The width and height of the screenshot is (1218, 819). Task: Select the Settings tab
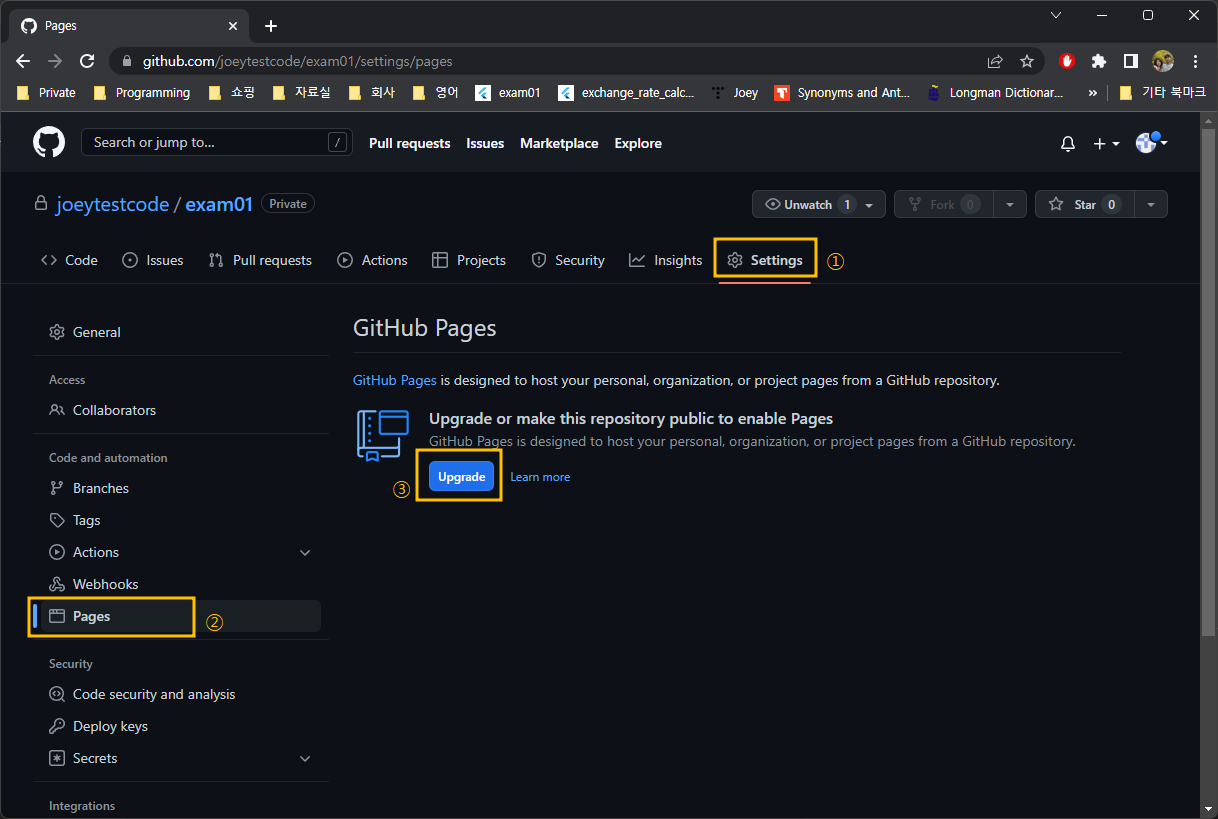click(x=765, y=260)
